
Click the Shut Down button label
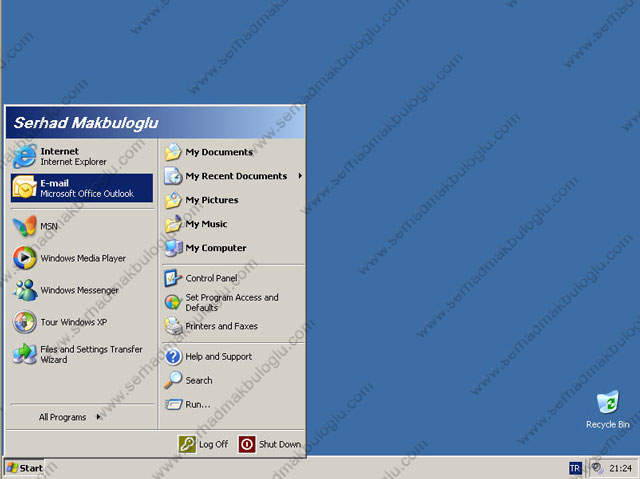tap(280, 444)
